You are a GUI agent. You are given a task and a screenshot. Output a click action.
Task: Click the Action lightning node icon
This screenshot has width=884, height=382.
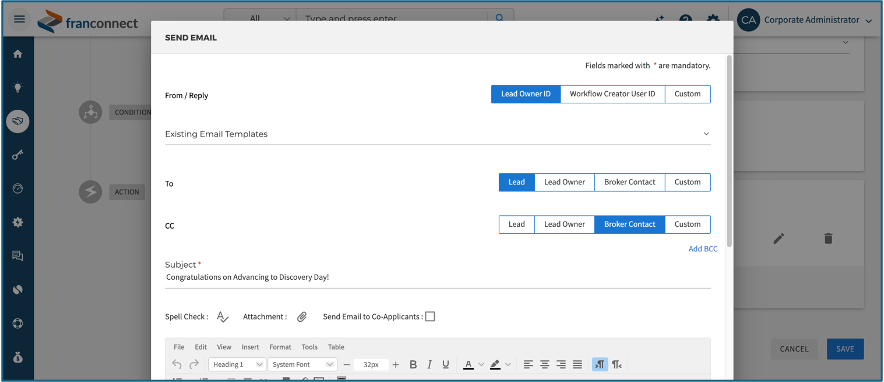(90, 192)
